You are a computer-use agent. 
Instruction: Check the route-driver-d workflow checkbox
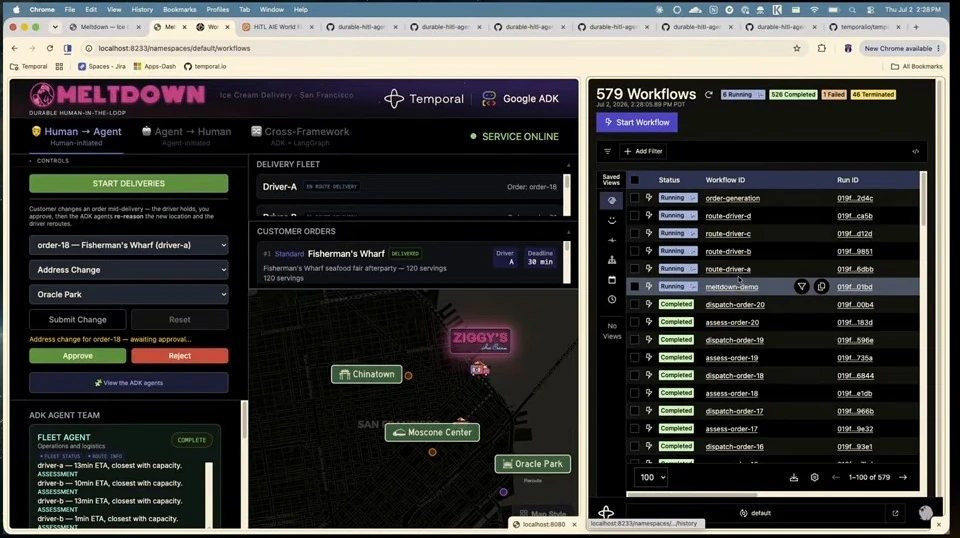pos(635,215)
